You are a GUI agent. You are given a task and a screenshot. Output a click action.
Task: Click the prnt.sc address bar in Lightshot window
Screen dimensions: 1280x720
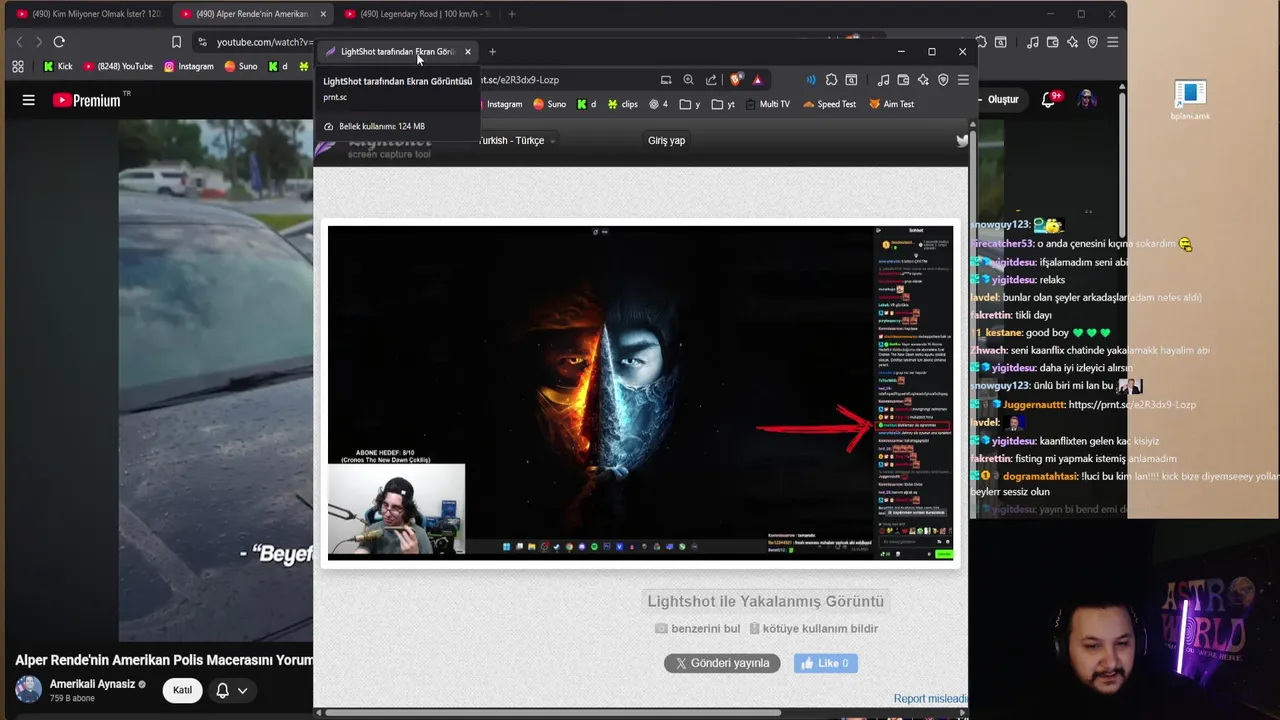click(x=520, y=80)
